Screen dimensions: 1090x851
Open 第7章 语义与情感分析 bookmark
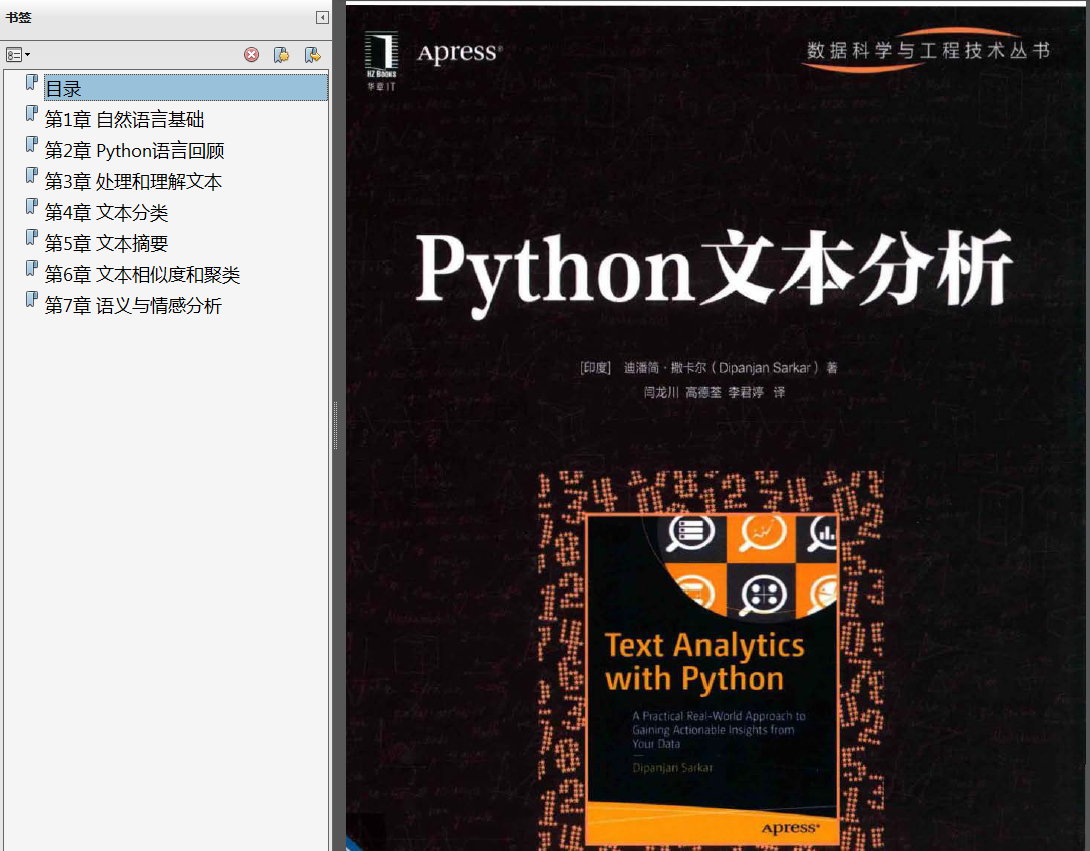point(133,305)
